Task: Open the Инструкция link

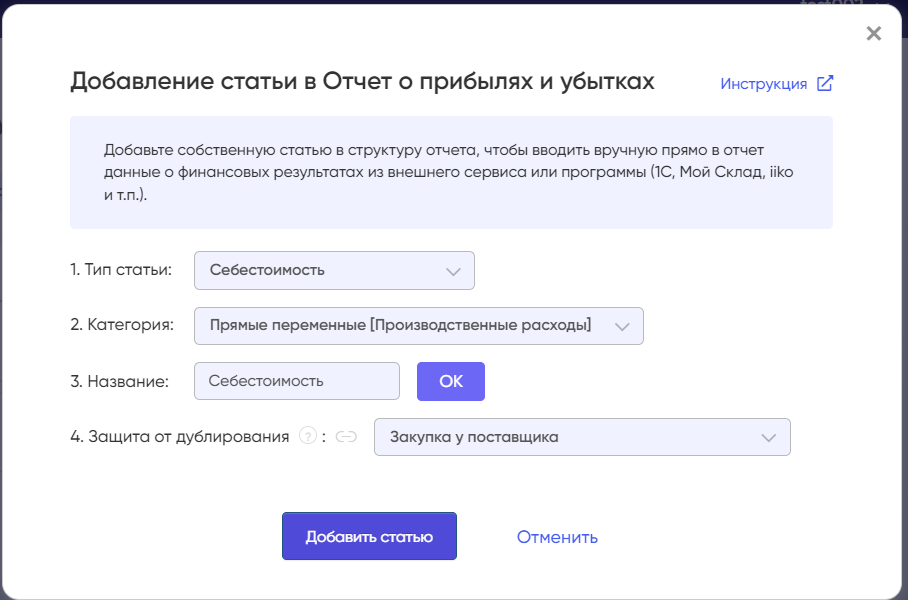Action: tap(763, 84)
